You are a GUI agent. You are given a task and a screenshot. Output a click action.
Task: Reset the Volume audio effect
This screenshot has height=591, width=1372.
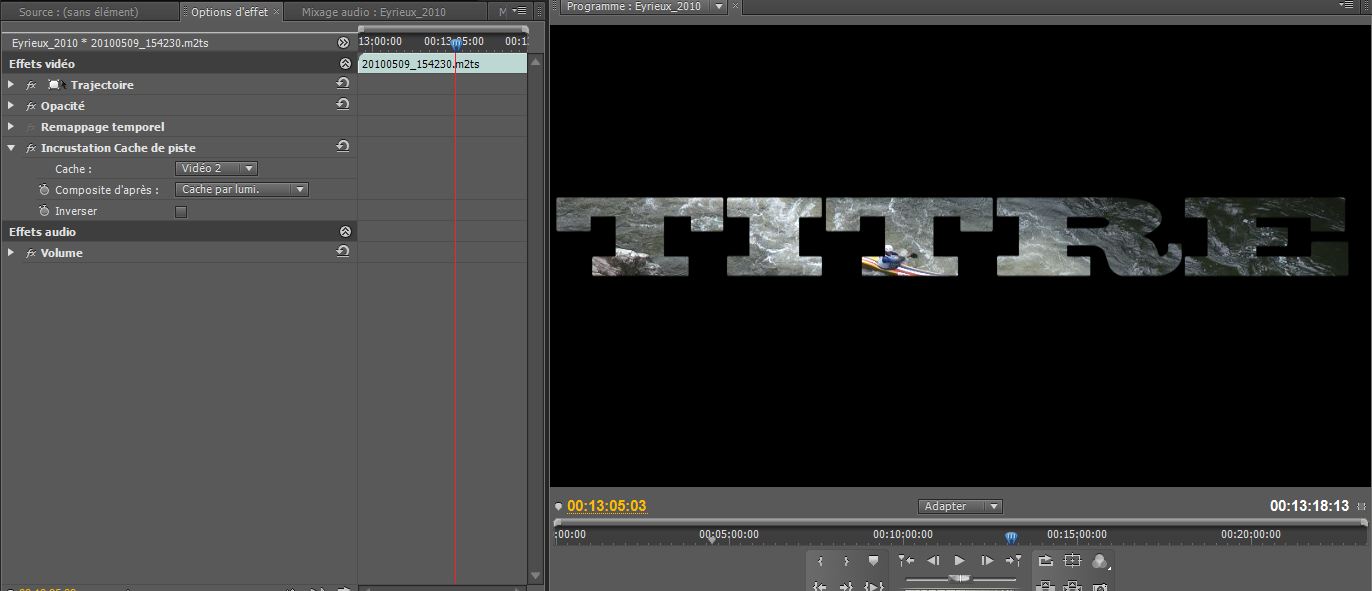click(343, 252)
